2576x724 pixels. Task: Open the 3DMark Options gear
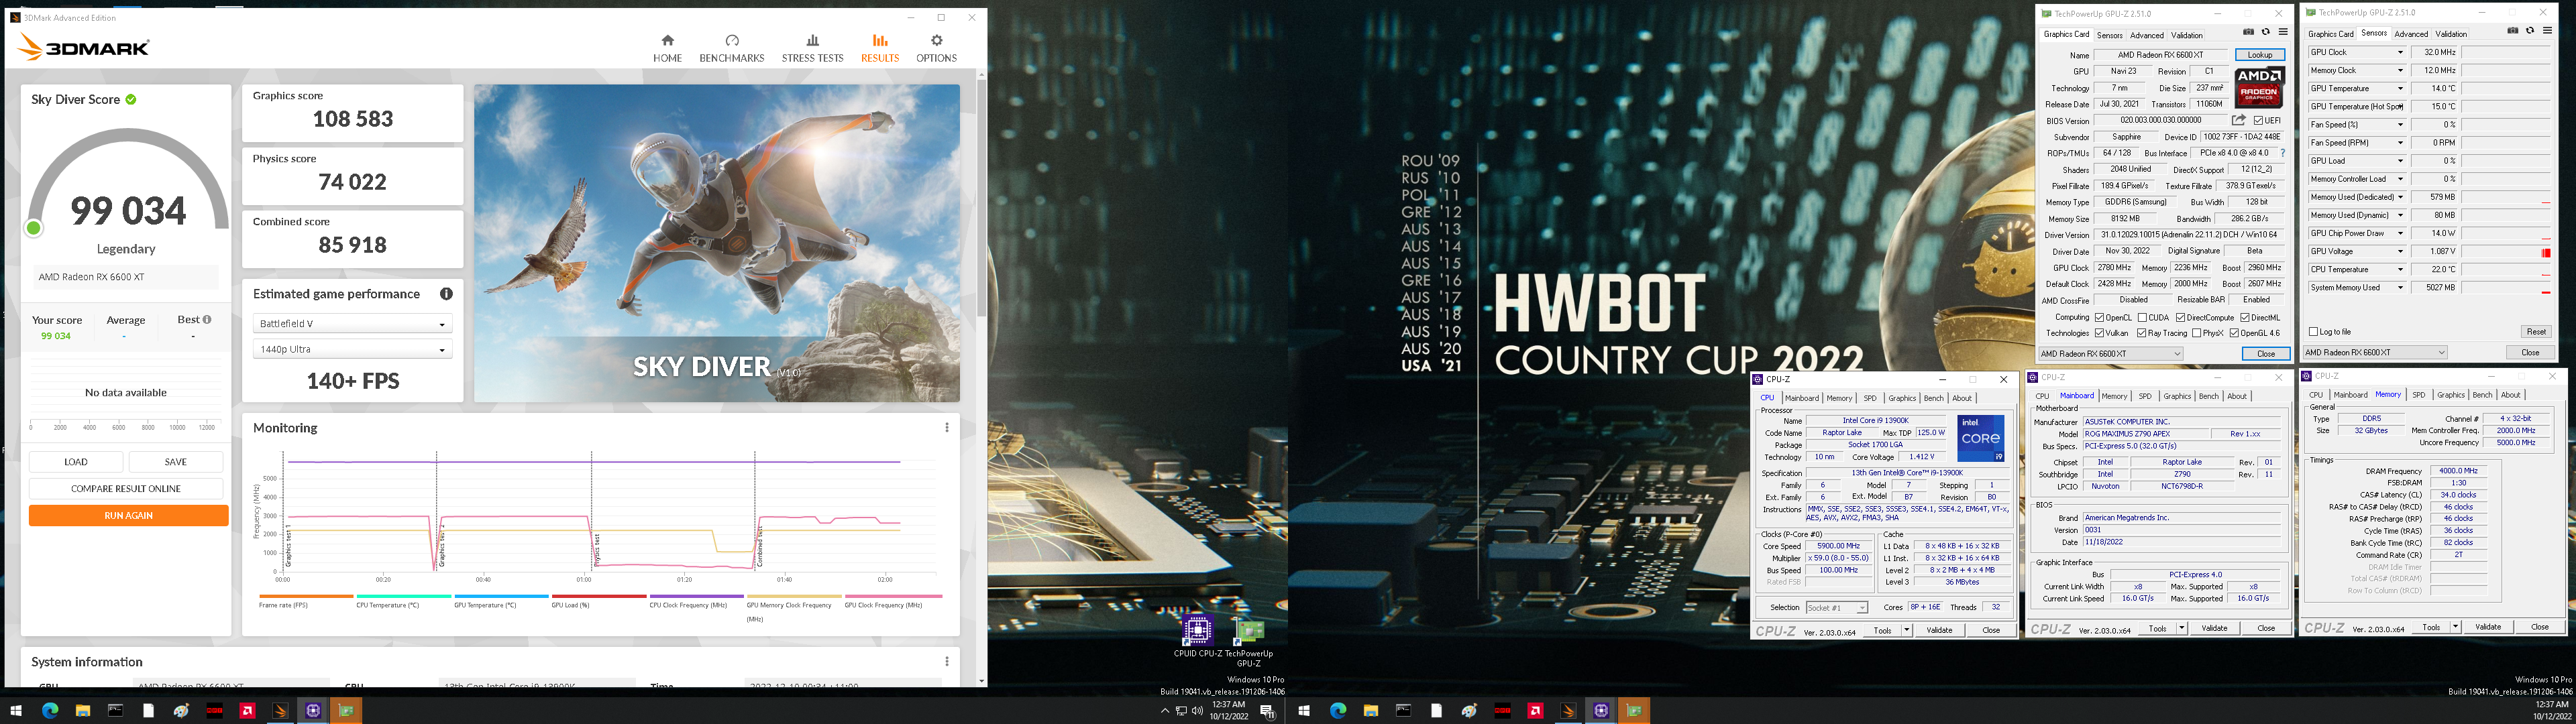(936, 48)
